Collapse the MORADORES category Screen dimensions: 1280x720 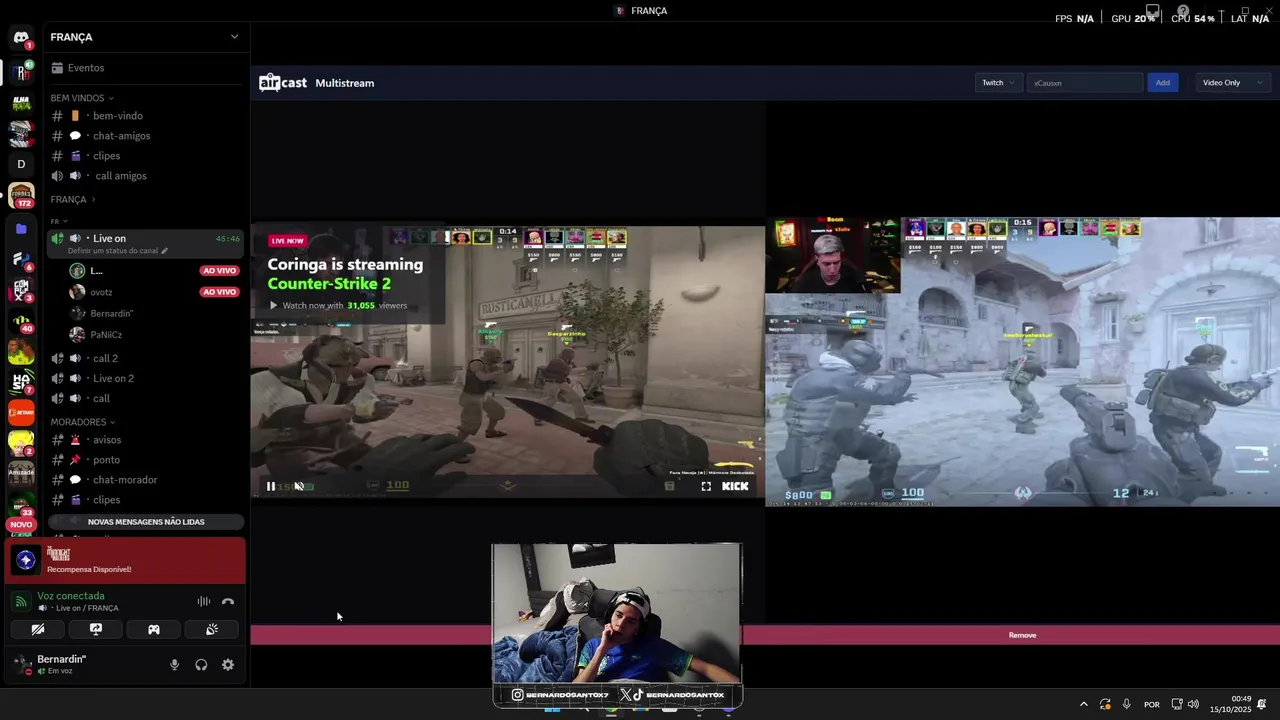point(82,422)
